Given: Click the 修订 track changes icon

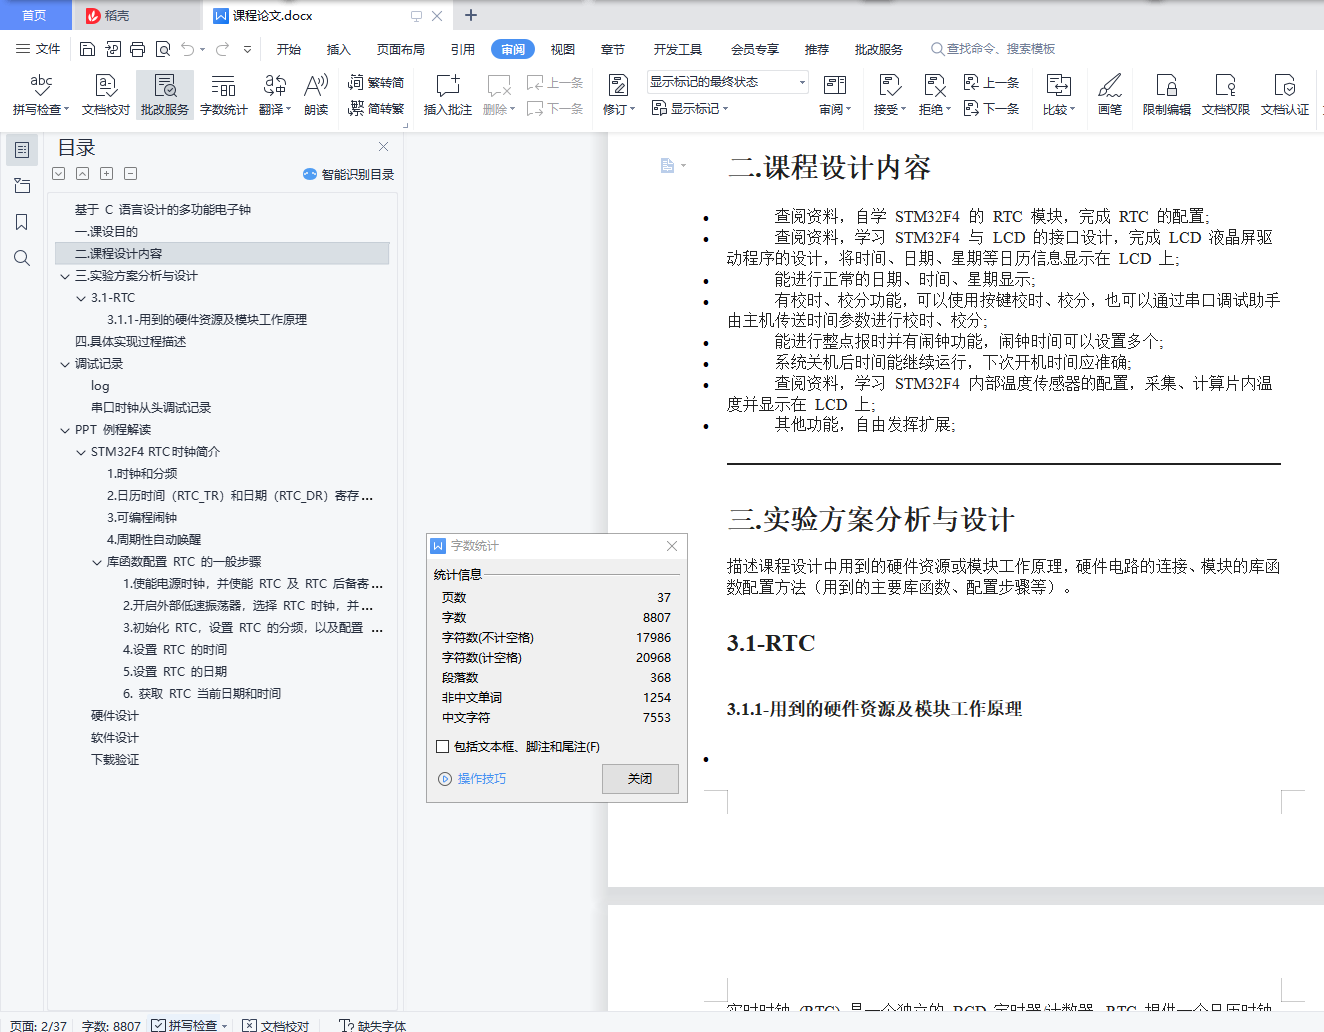Looking at the screenshot, I should [618, 85].
